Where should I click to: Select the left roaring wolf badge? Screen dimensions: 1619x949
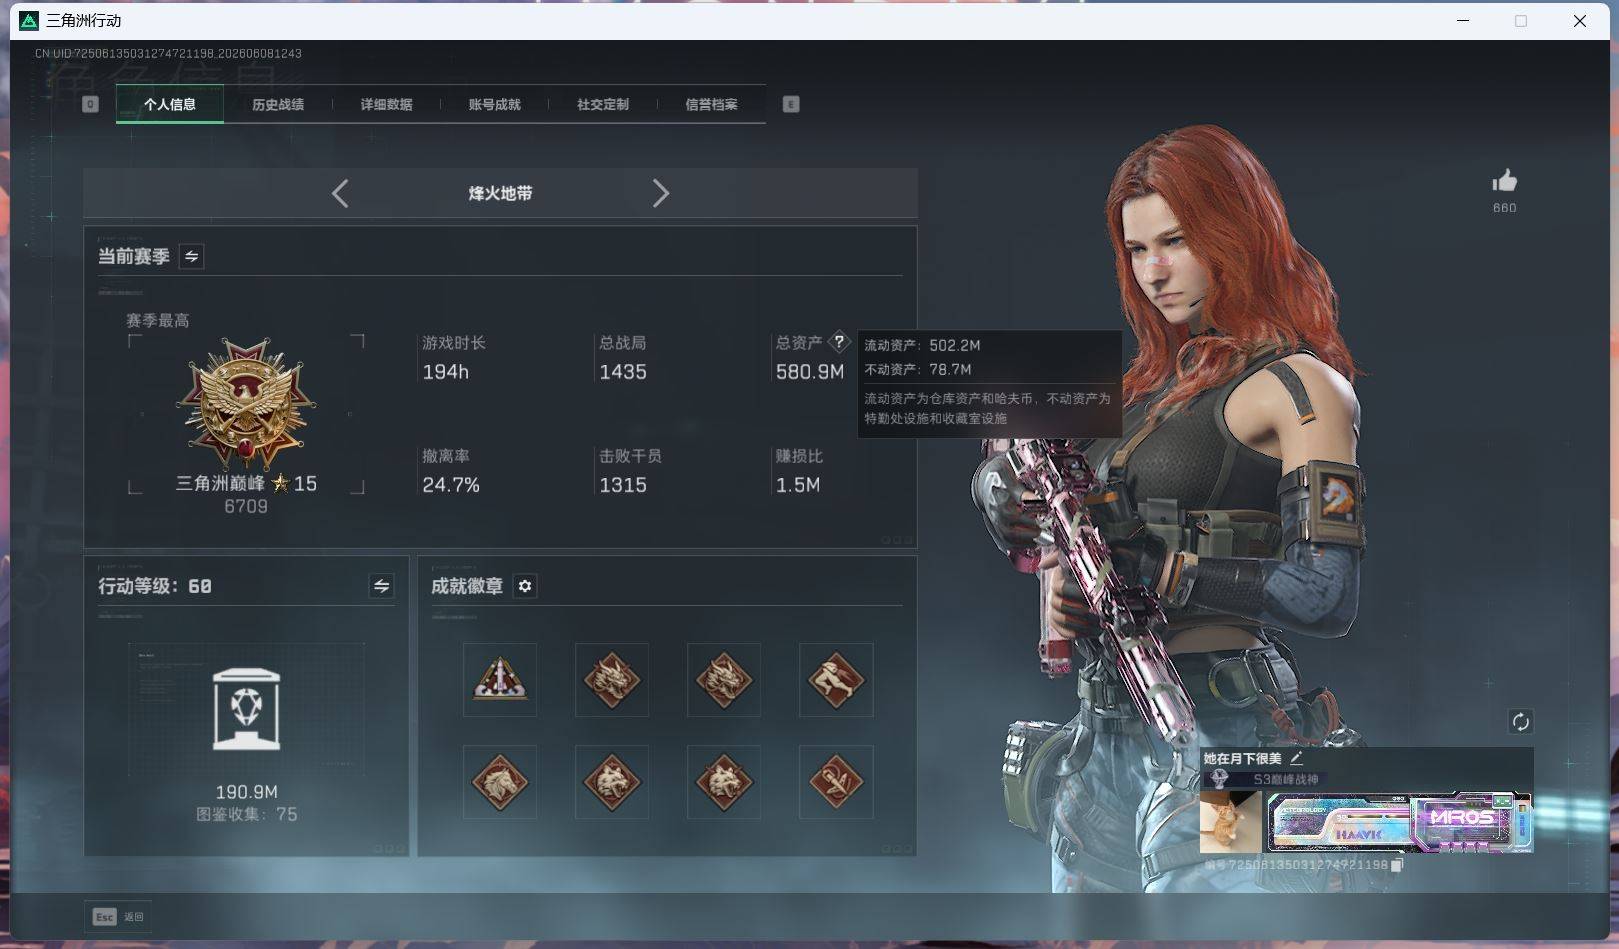coord(612,782)
